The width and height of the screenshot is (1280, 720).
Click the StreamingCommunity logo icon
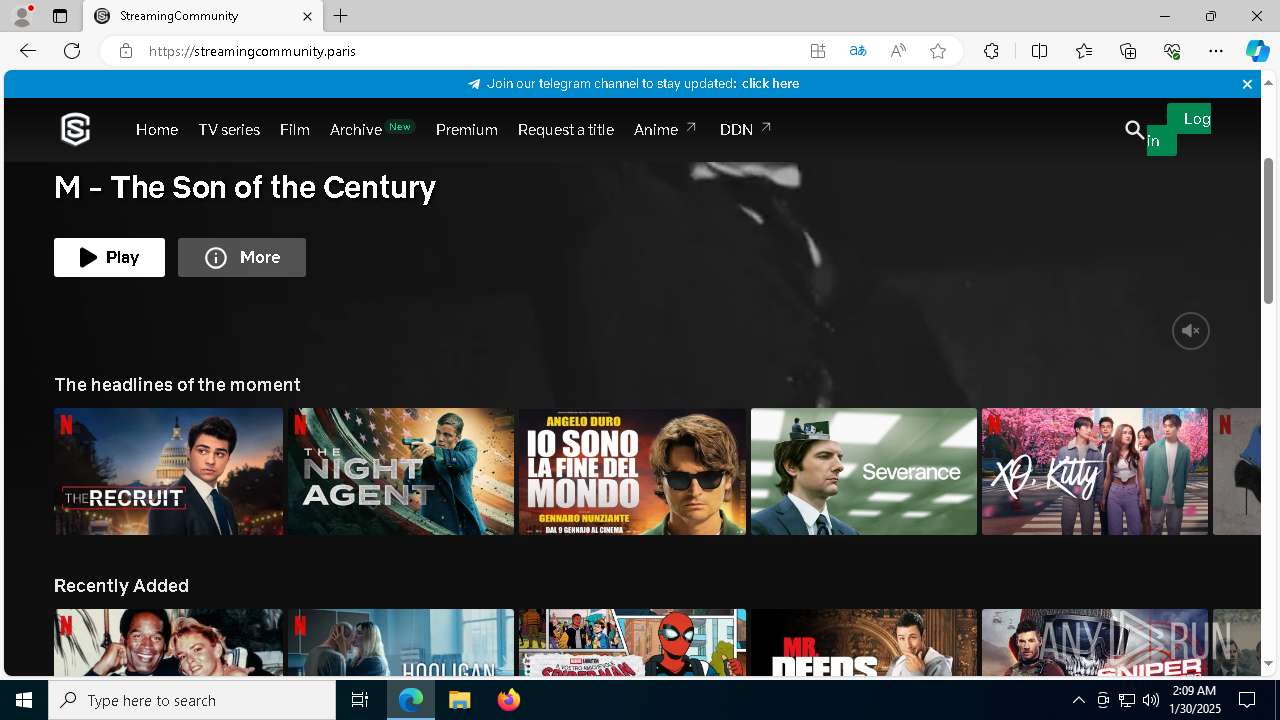76,129
